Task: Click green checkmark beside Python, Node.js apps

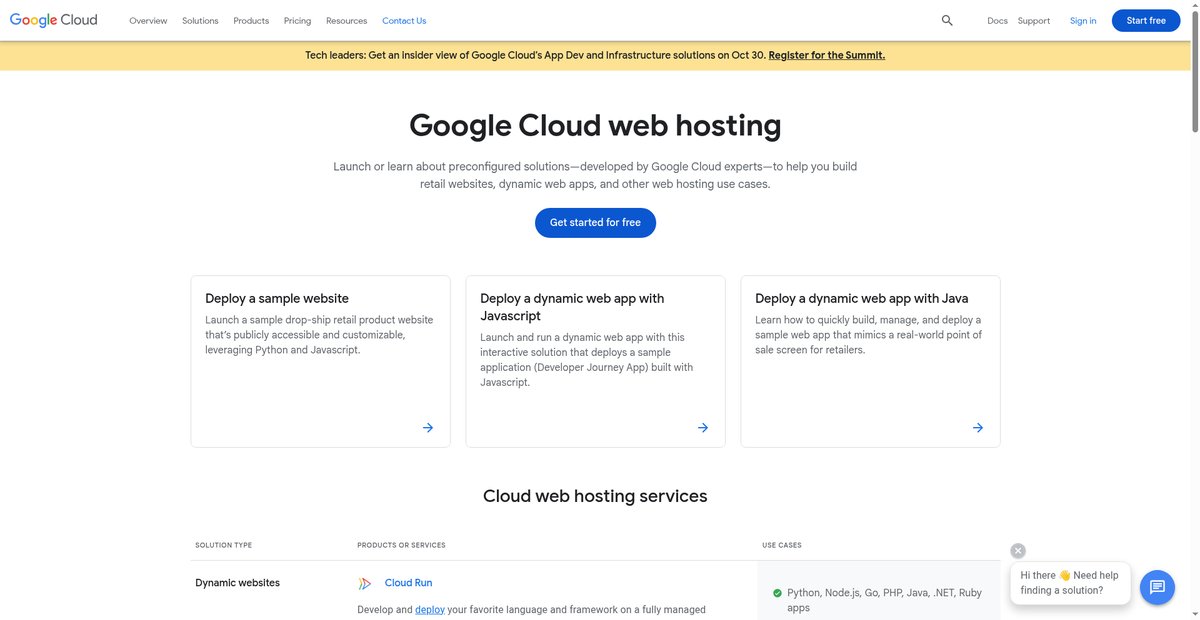Action: 777,593
